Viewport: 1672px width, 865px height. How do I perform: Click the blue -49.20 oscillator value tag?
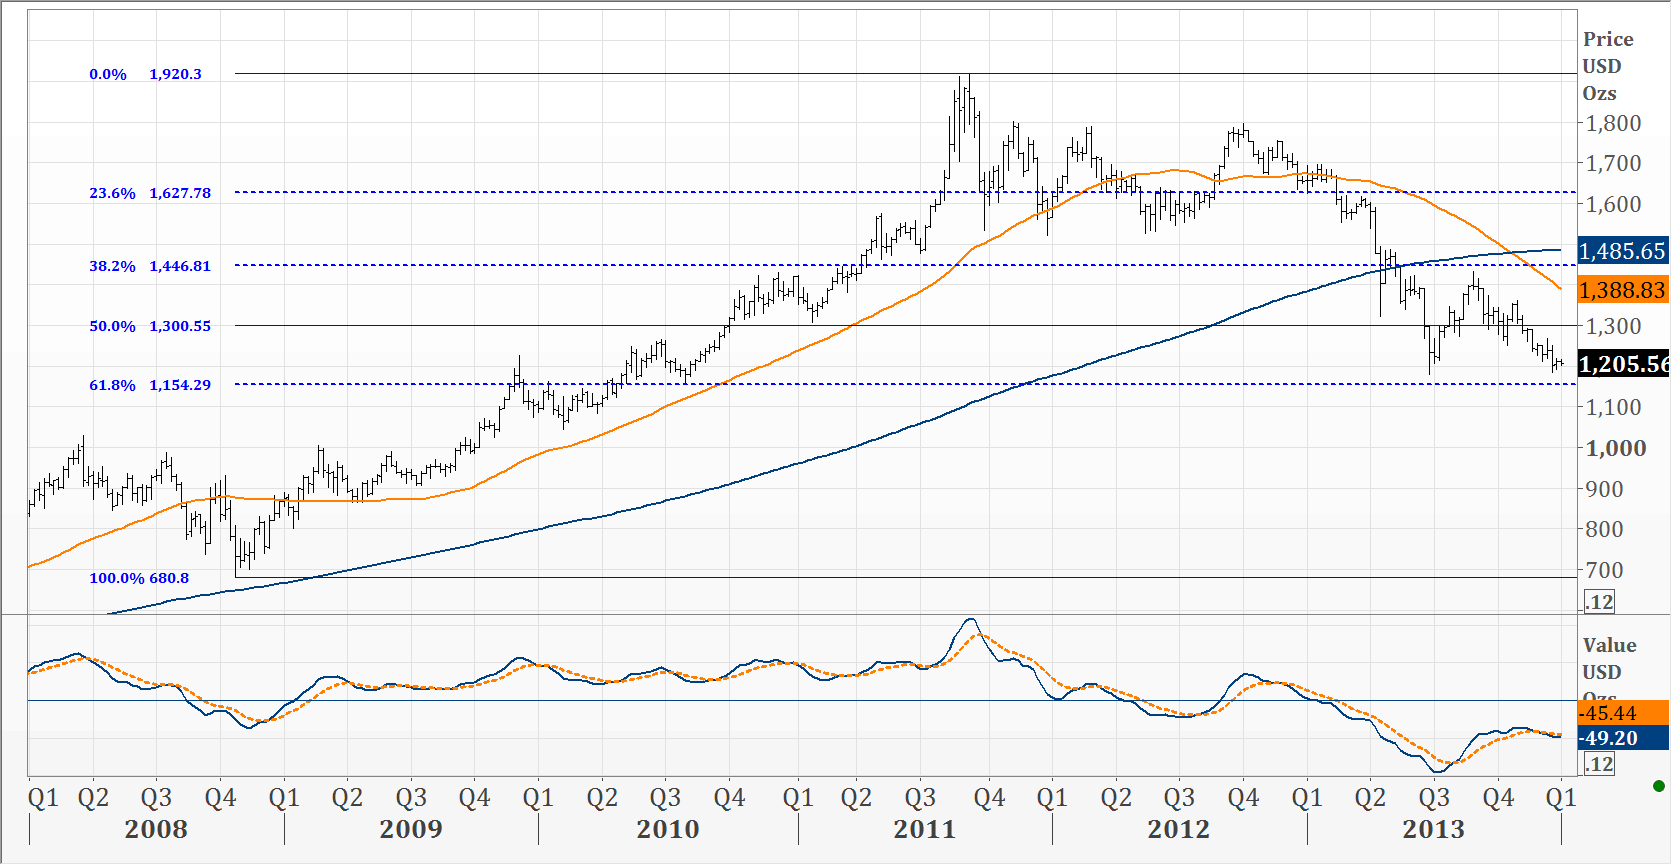(x=1622, y=738)
